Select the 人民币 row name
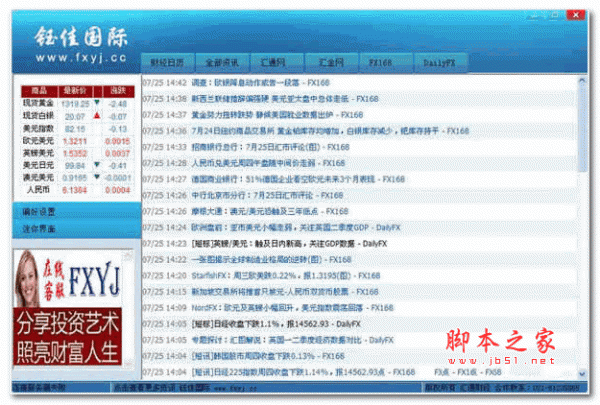600x405 pixels. click(38, 189)
